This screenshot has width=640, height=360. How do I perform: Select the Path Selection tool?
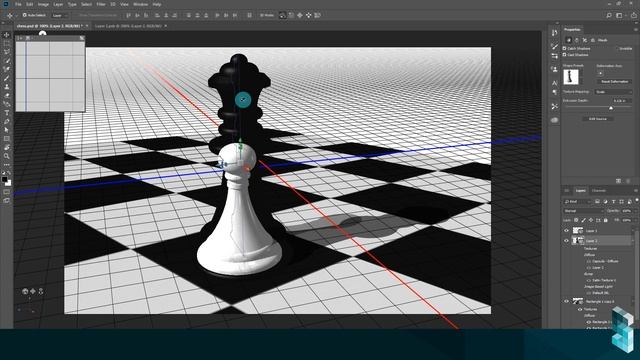pyautogui.click(x=7, y=130)
